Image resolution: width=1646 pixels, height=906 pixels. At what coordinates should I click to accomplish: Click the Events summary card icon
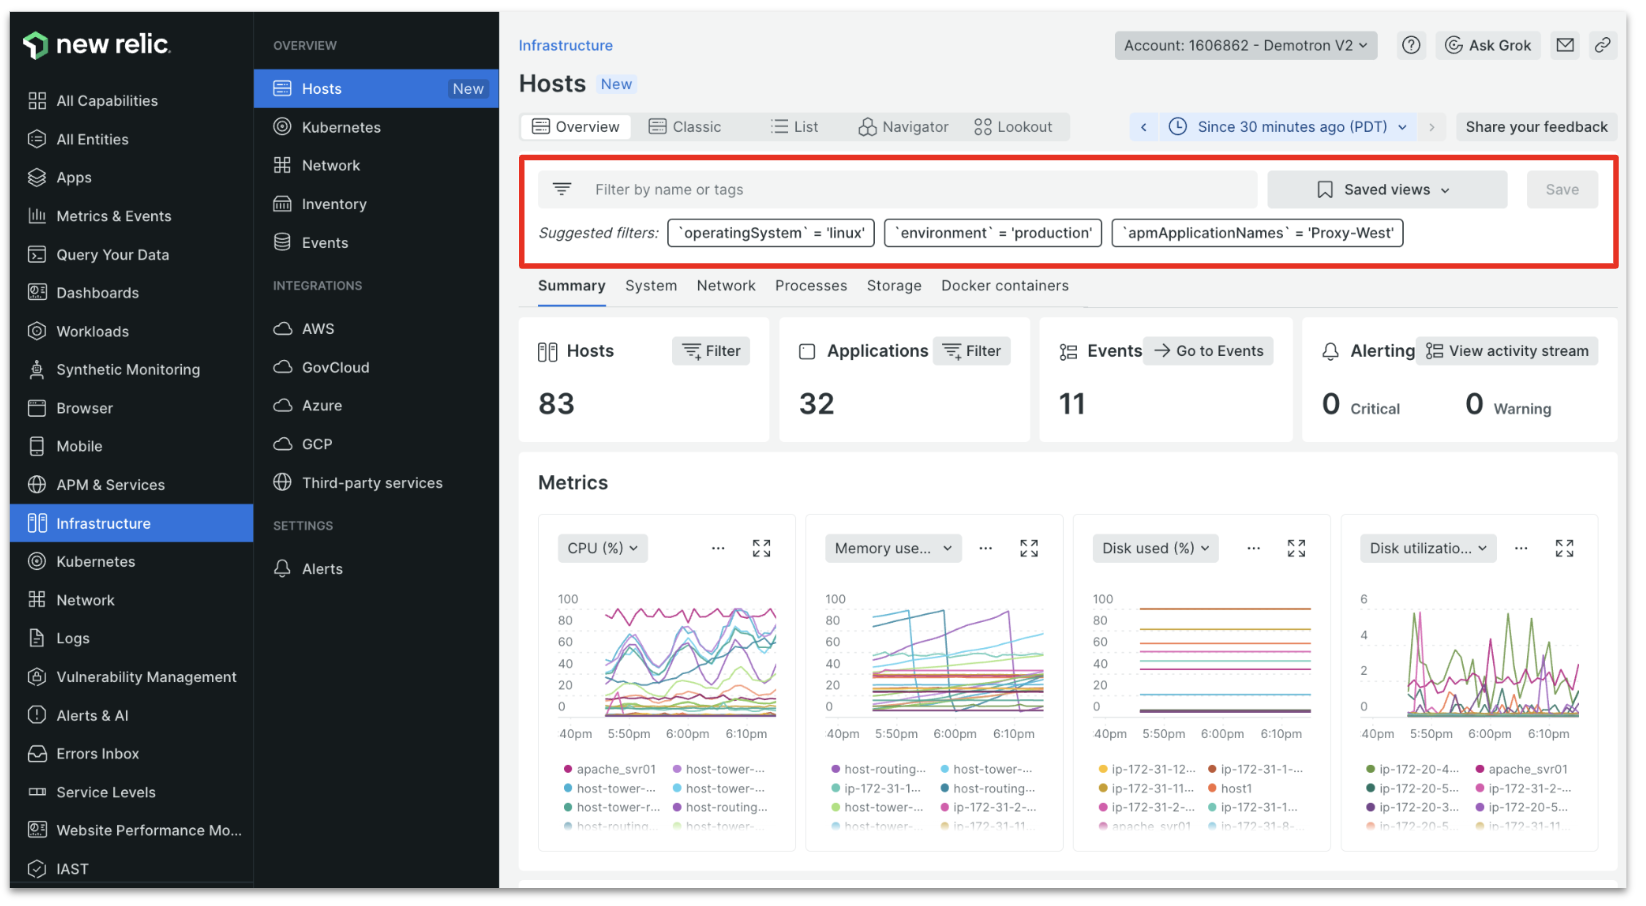(x=1068, y=351)
